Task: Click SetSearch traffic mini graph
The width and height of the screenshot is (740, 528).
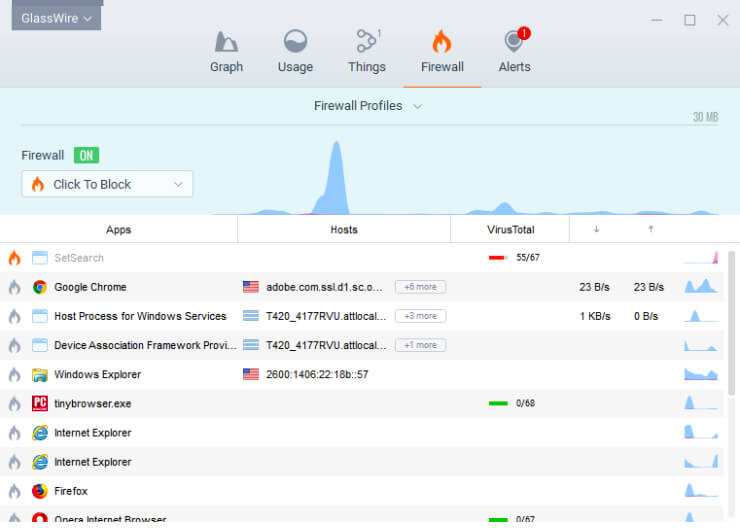Action: (701, 258)
